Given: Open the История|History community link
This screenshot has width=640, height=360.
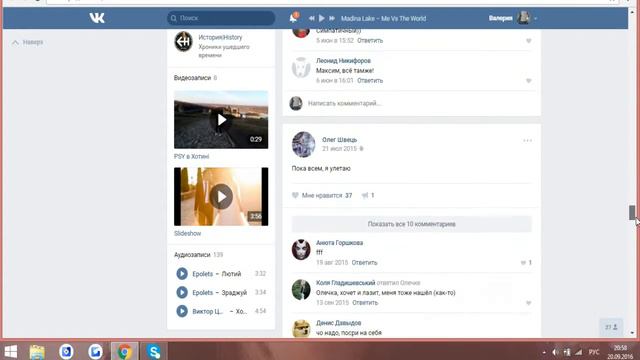Looking at the screenshot, I should coord(220,37).
